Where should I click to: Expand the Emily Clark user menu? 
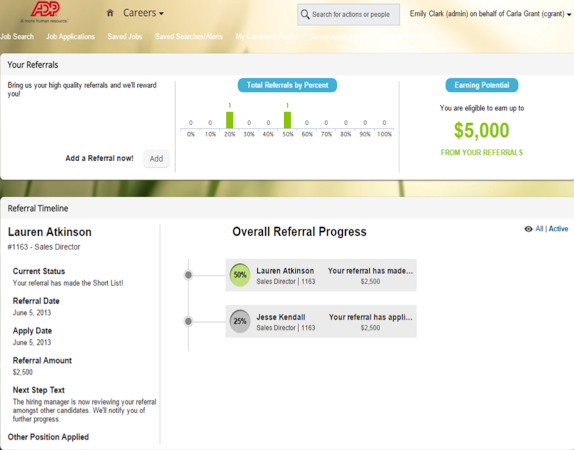(x=490, y=14)
